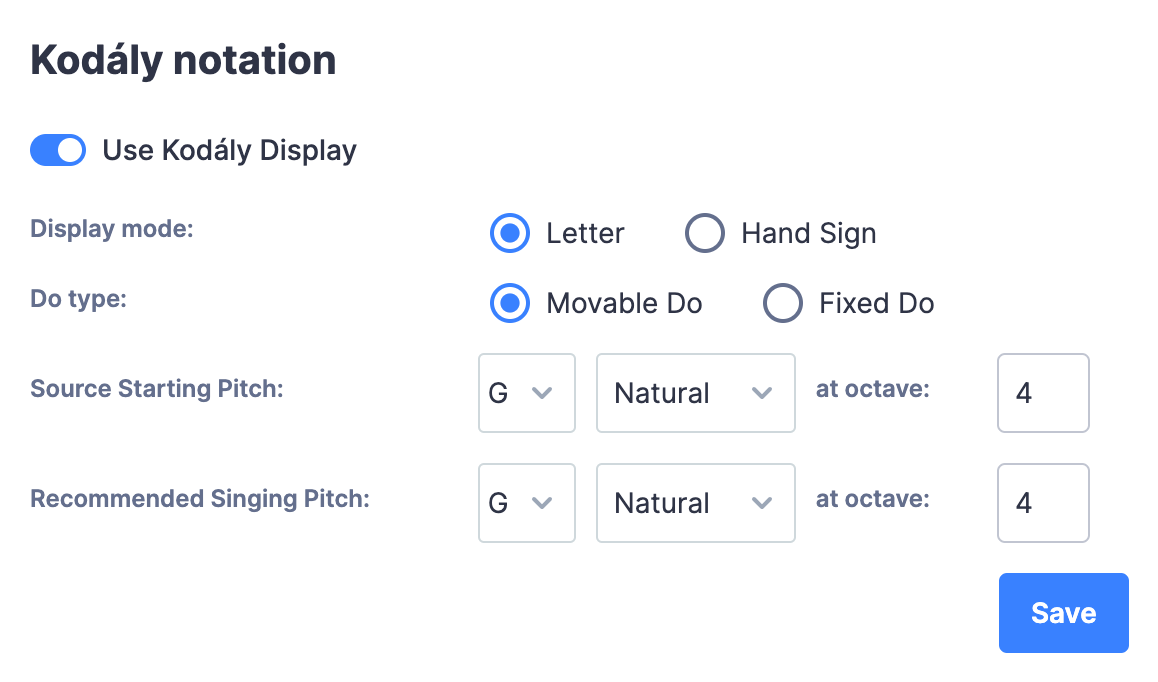This screenshot has height=682, width=1158.
Task: Click chevron arrow beside Recommended Singing Pitch G
Action: pos(542,503)
